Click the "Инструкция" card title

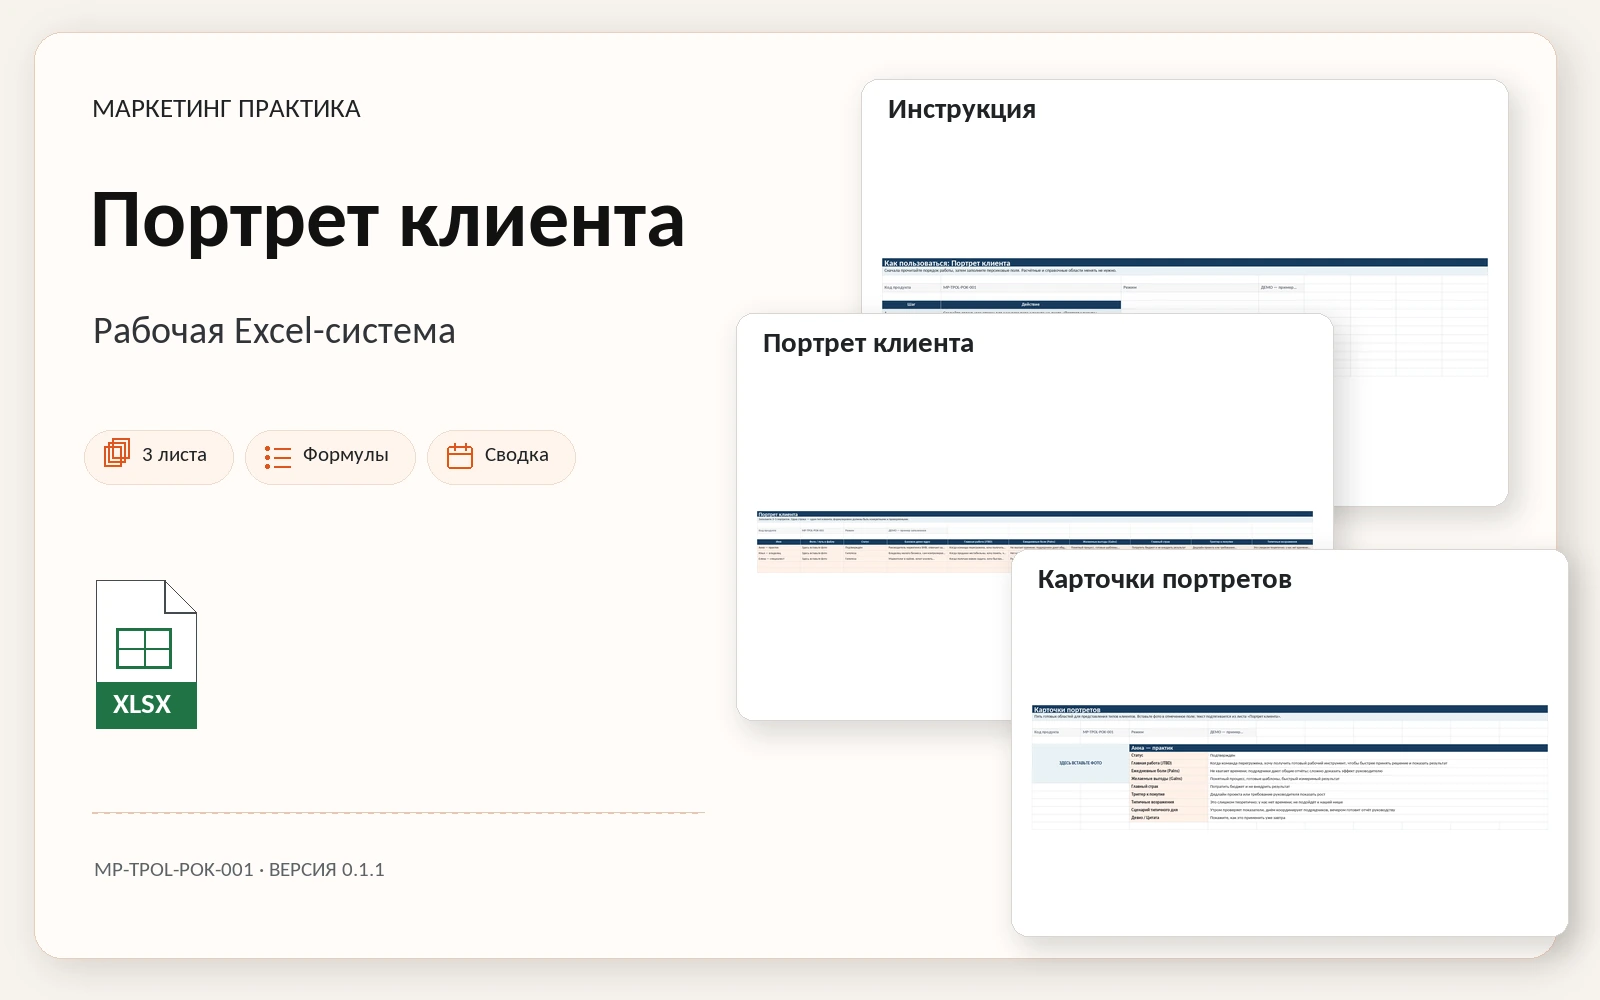coord(962,109)
